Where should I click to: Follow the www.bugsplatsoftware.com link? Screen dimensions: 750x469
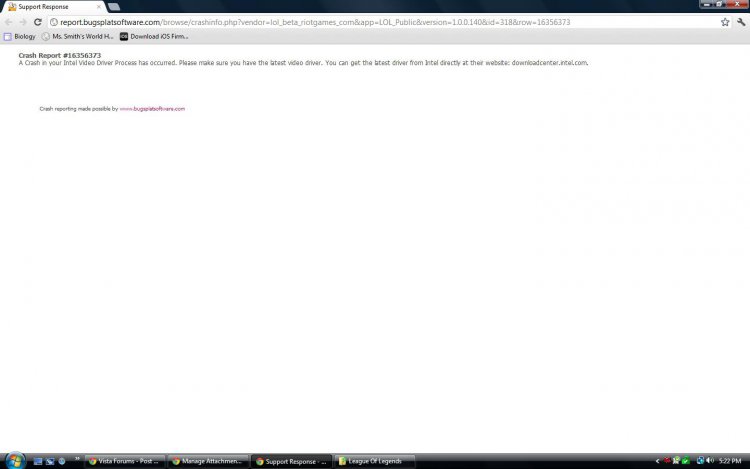click(152, 109)
